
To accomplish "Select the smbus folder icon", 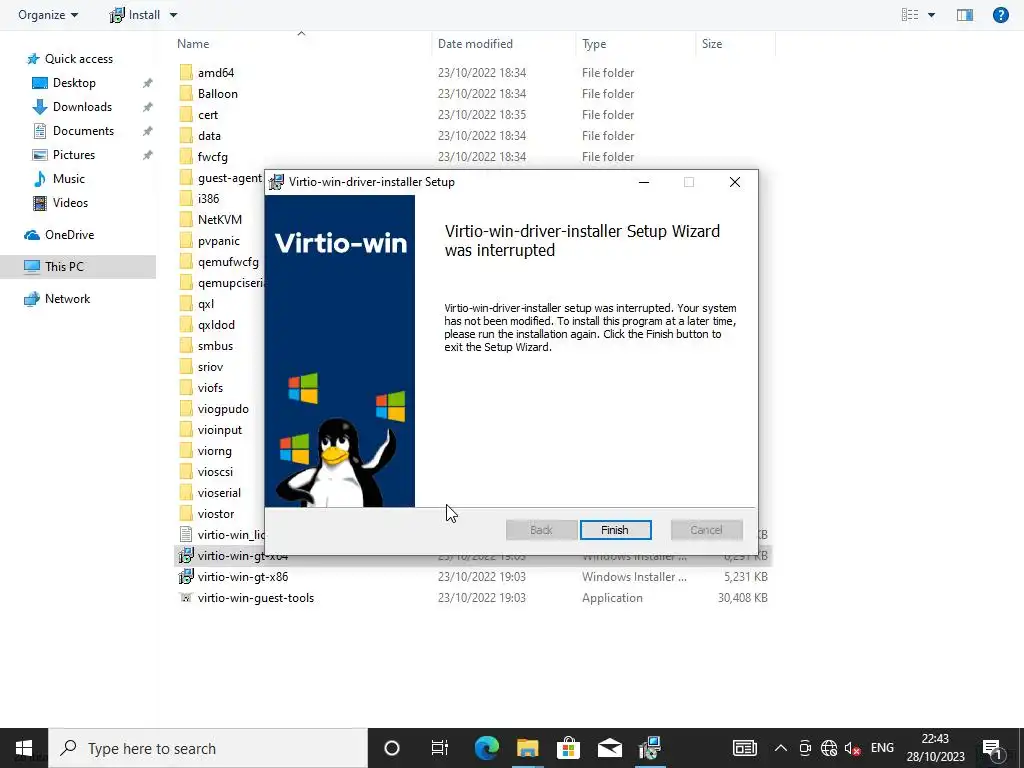I will click(186, 345).
